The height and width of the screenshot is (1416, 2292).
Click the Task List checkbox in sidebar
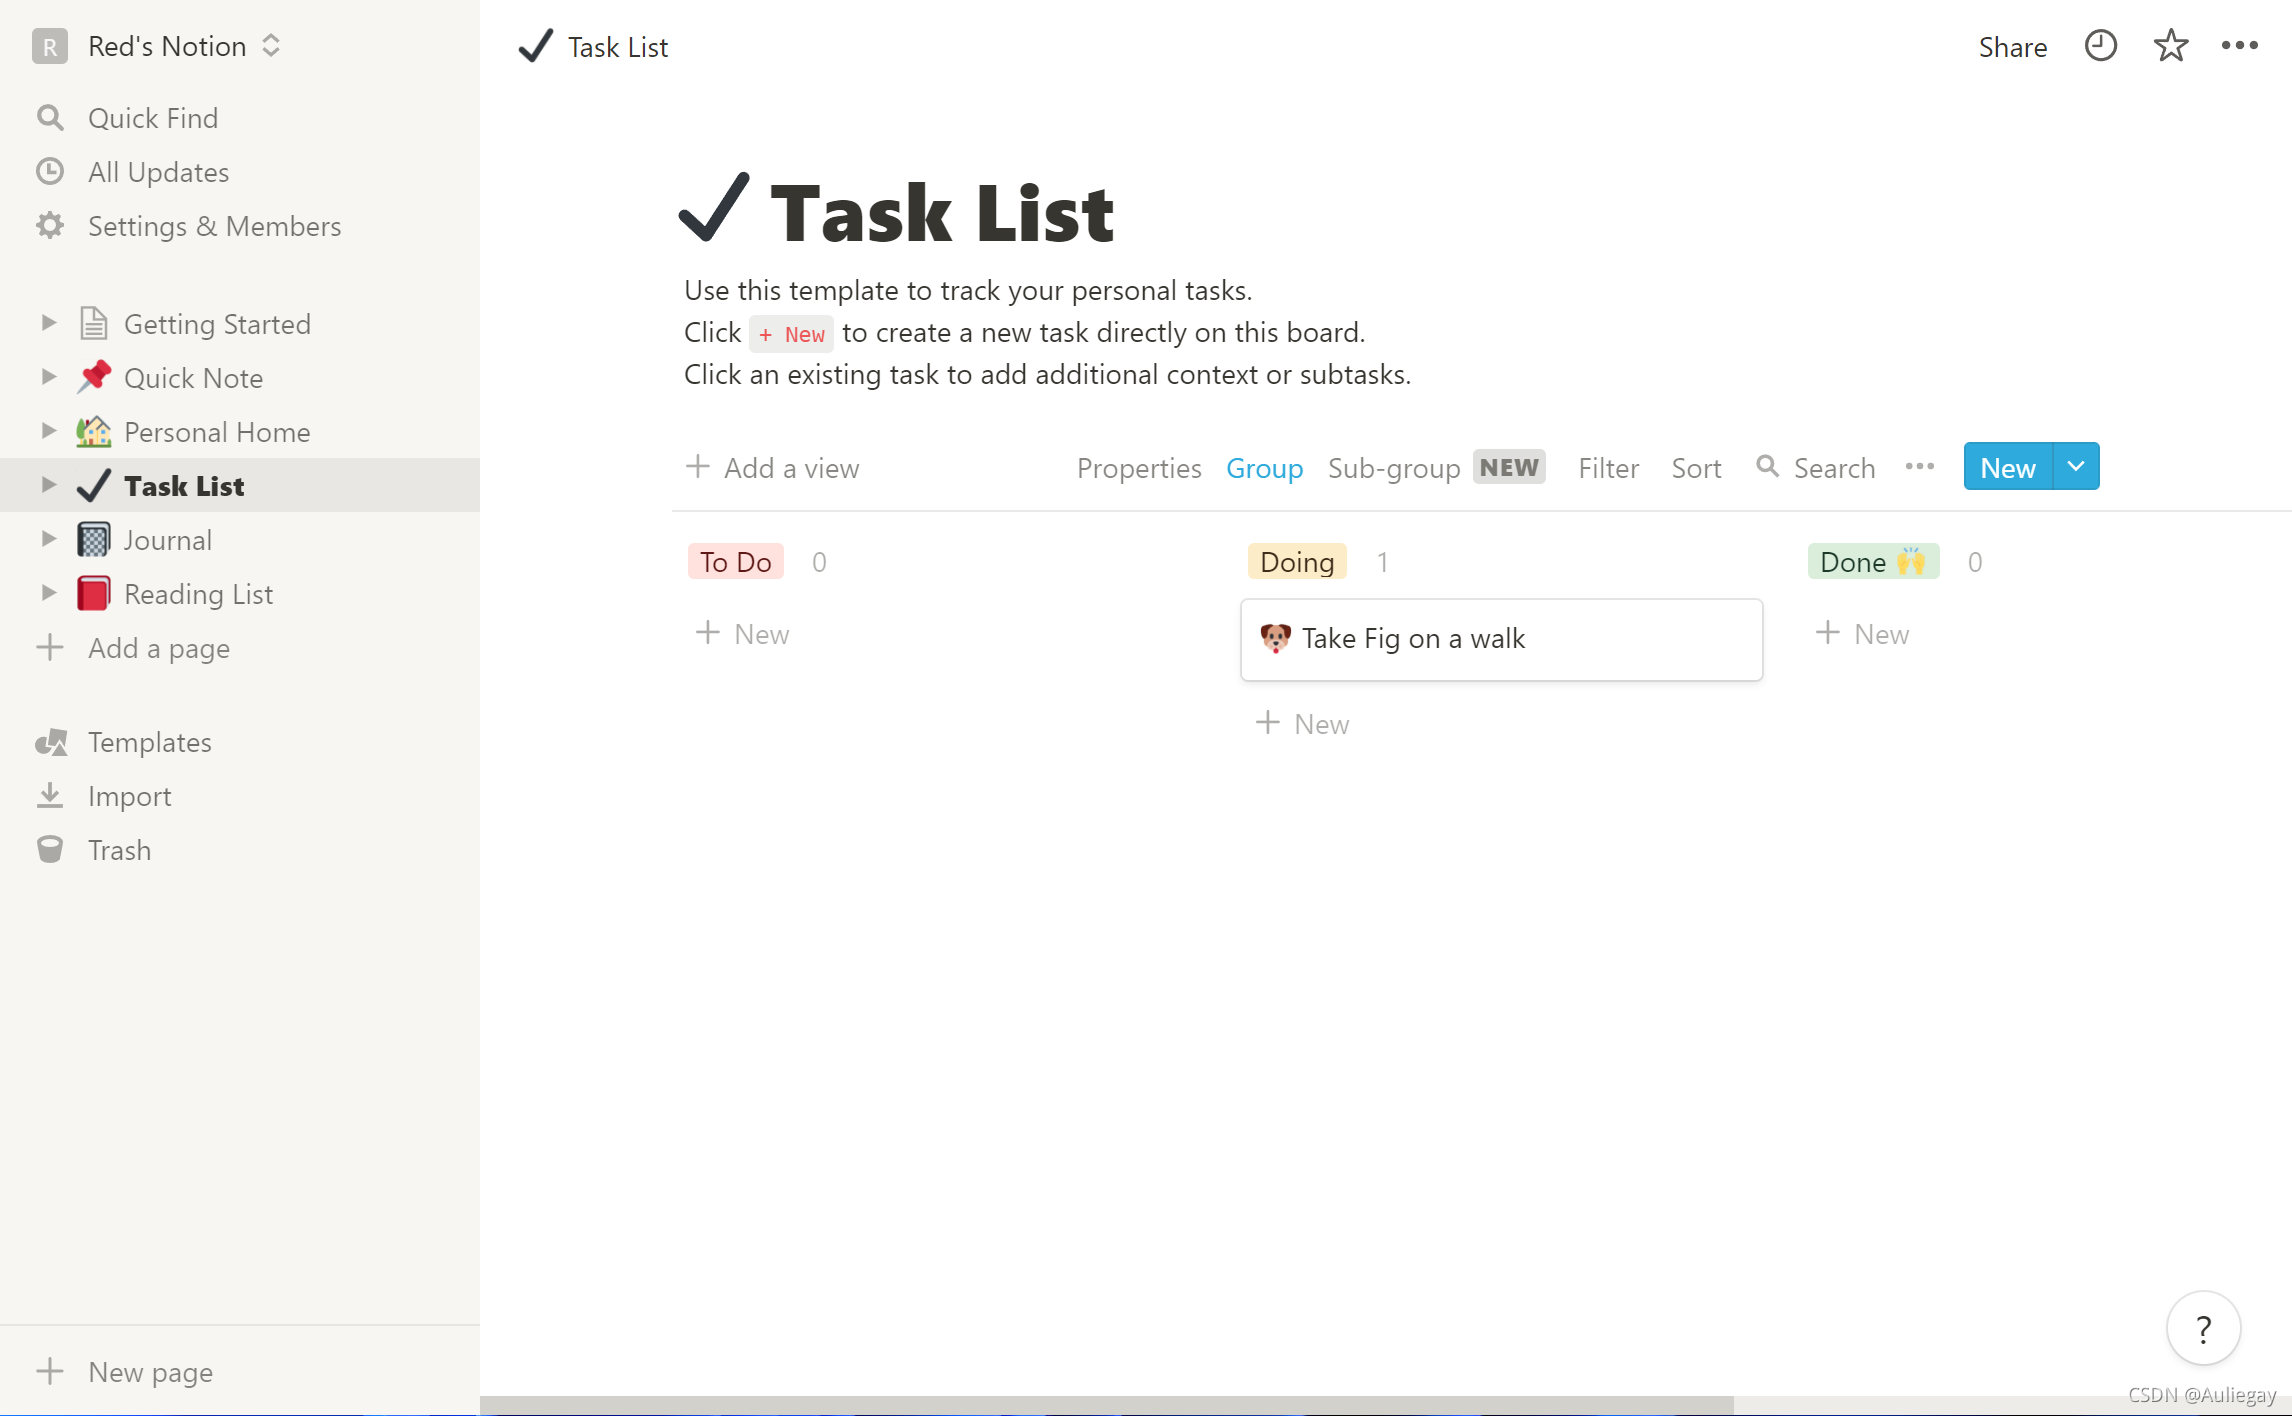[x=93, y=486]
